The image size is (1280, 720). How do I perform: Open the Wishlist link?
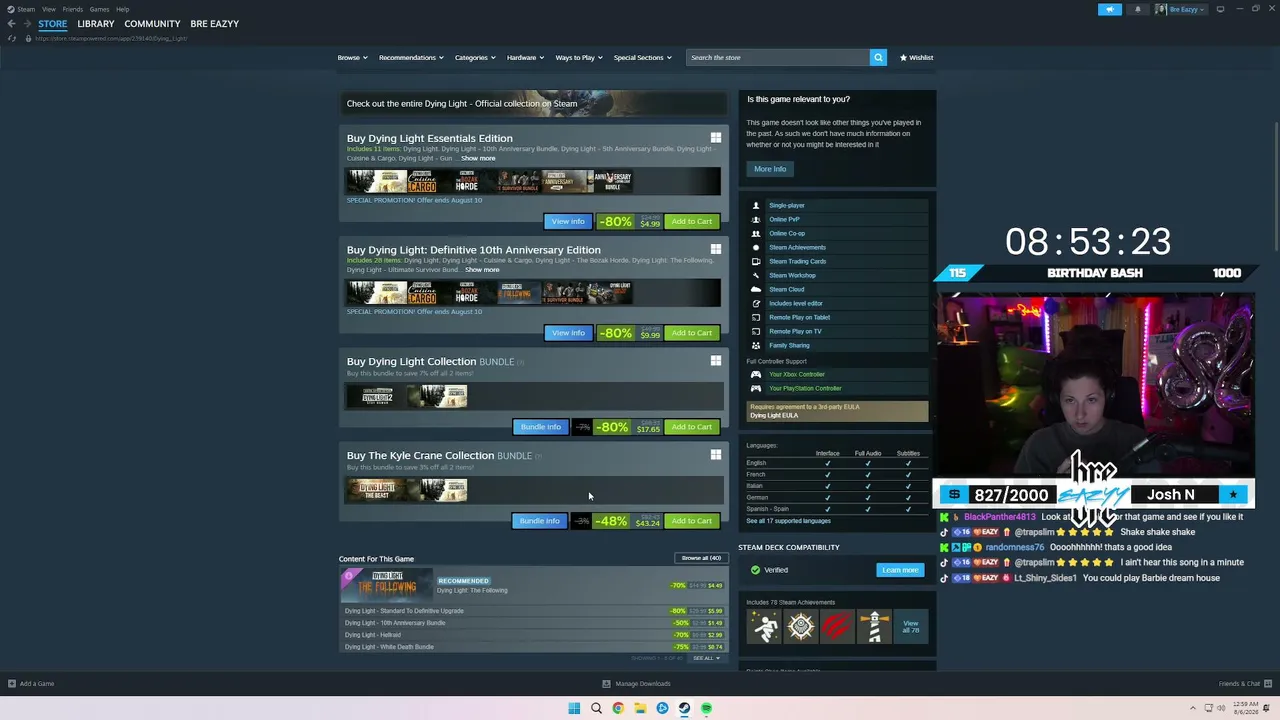point(917,58)
